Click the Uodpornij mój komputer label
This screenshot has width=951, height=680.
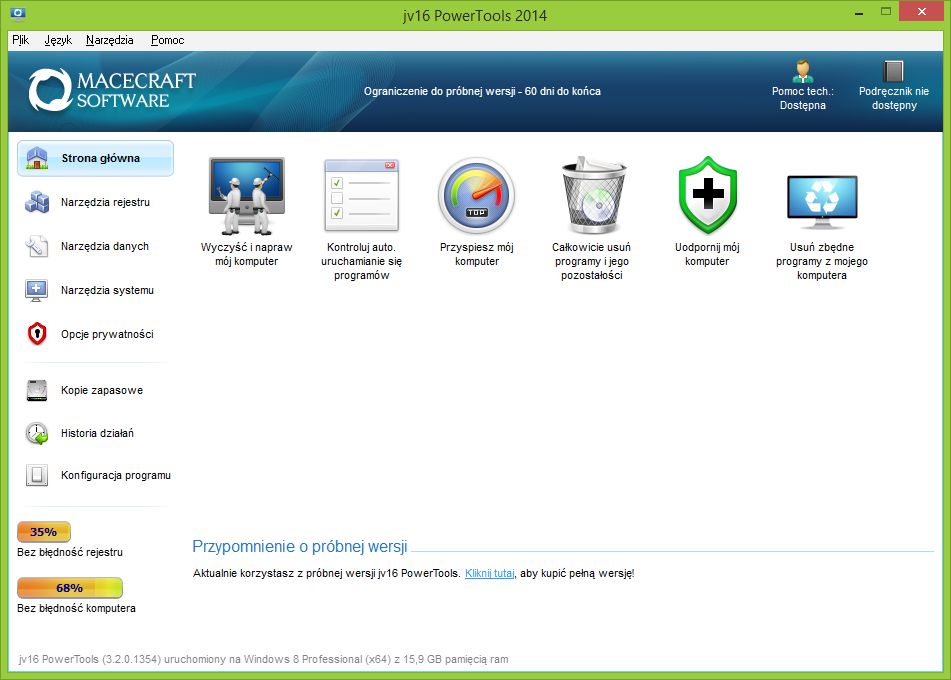pyautogui.click(x=707, y=254)
